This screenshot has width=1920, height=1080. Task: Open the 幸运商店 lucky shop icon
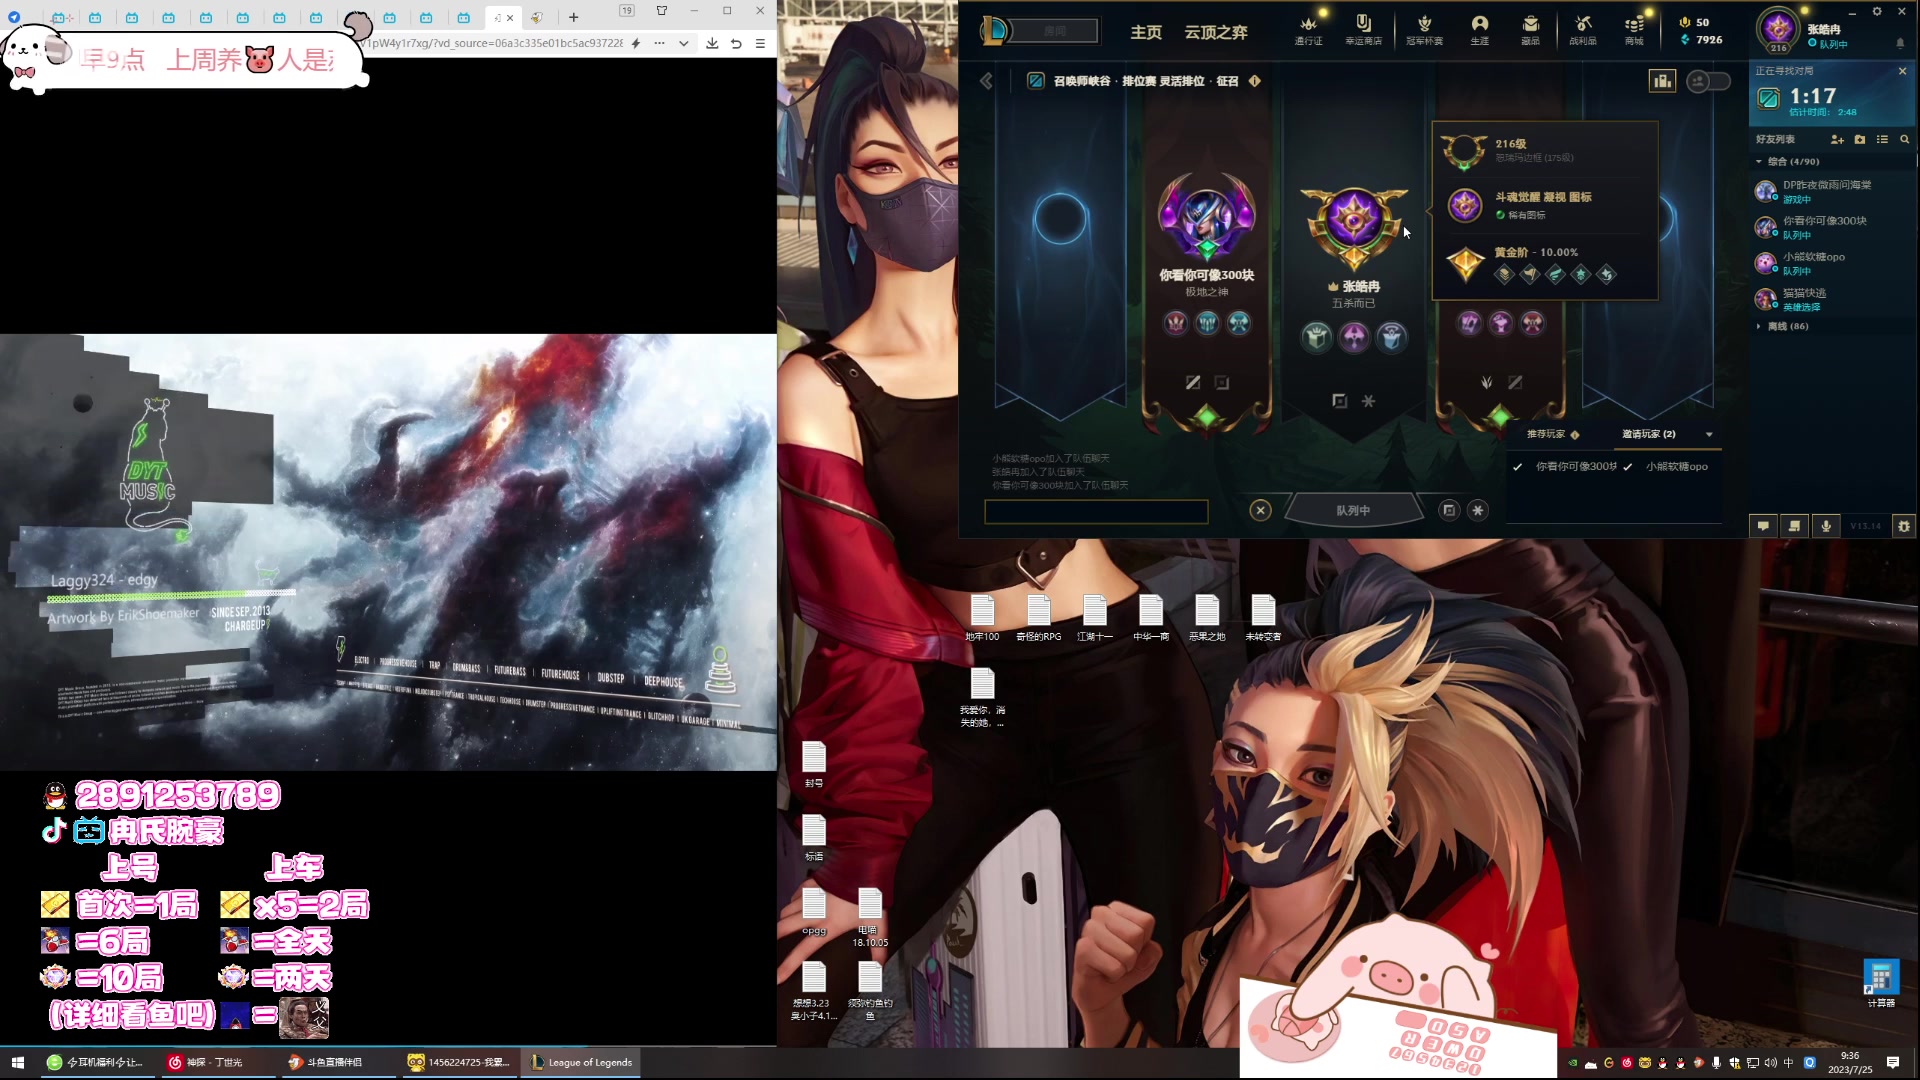pyautogui.click(x=1363, y=29)
